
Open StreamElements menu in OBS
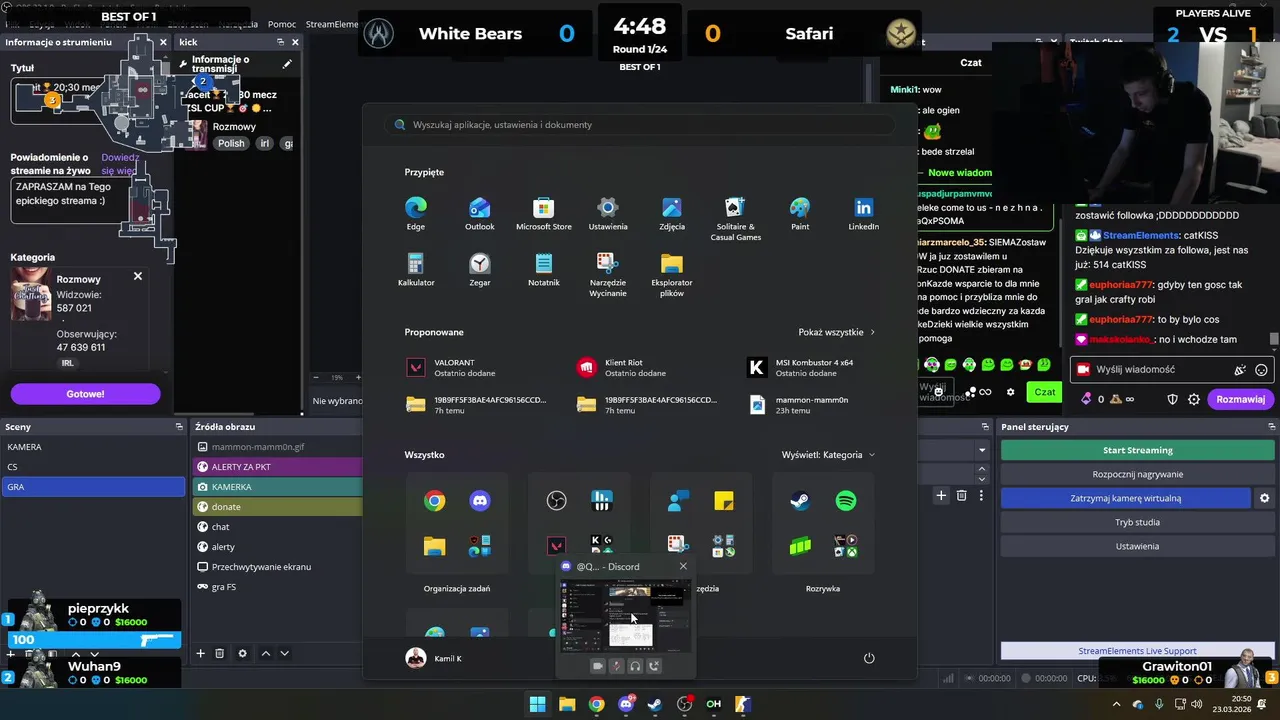[x=331, y=24]
